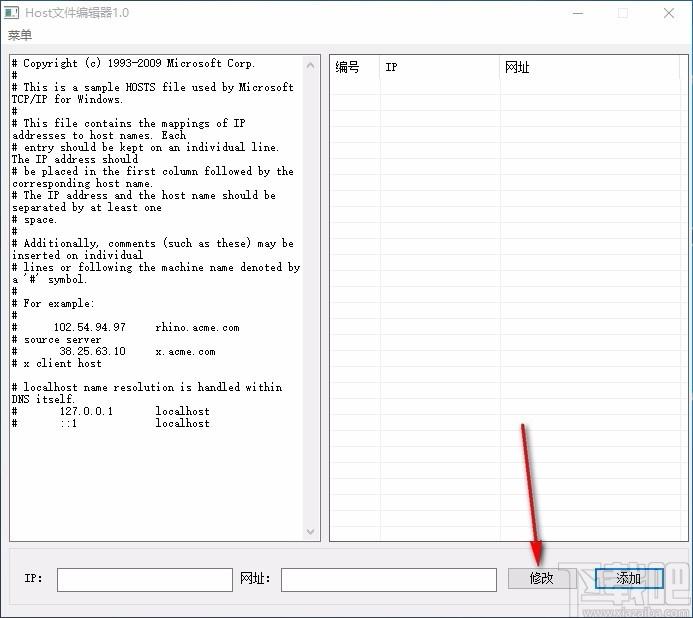
Task: Click the Host editor app icon in title bar
Action: (x=12, y=13)
